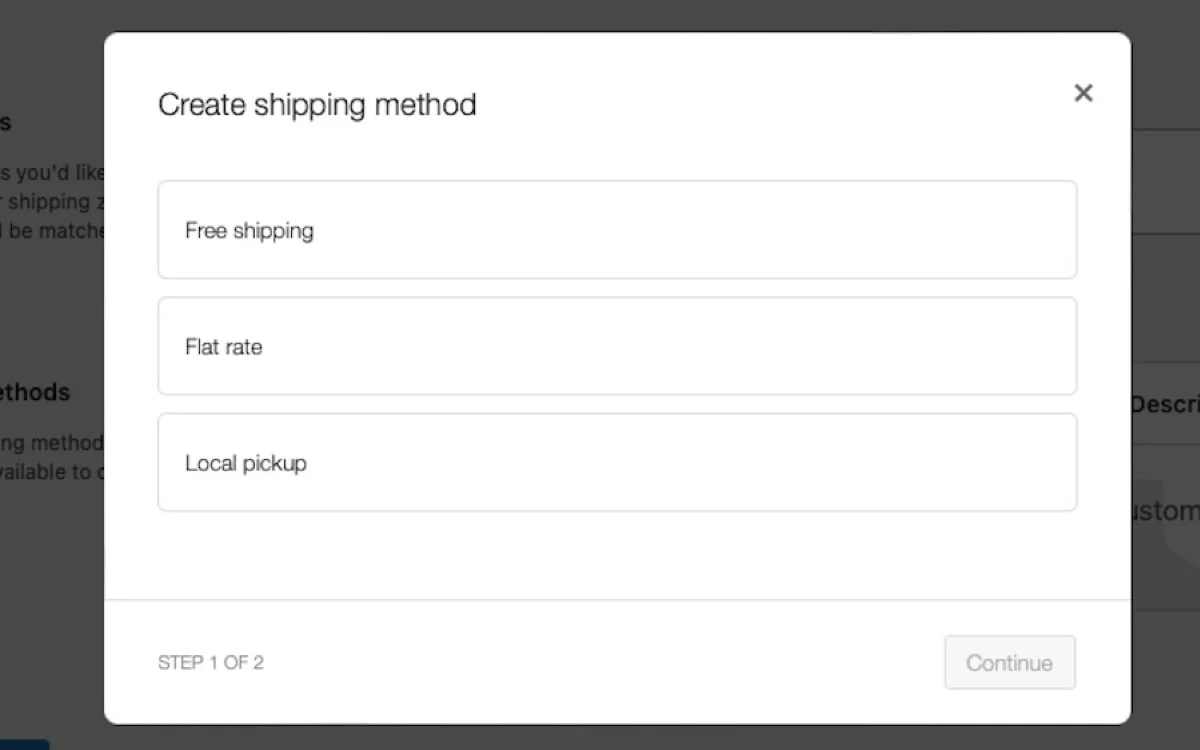Click the Free shipping label text
This screenshot has height=750, width=1200.
[x=248, y=230]
